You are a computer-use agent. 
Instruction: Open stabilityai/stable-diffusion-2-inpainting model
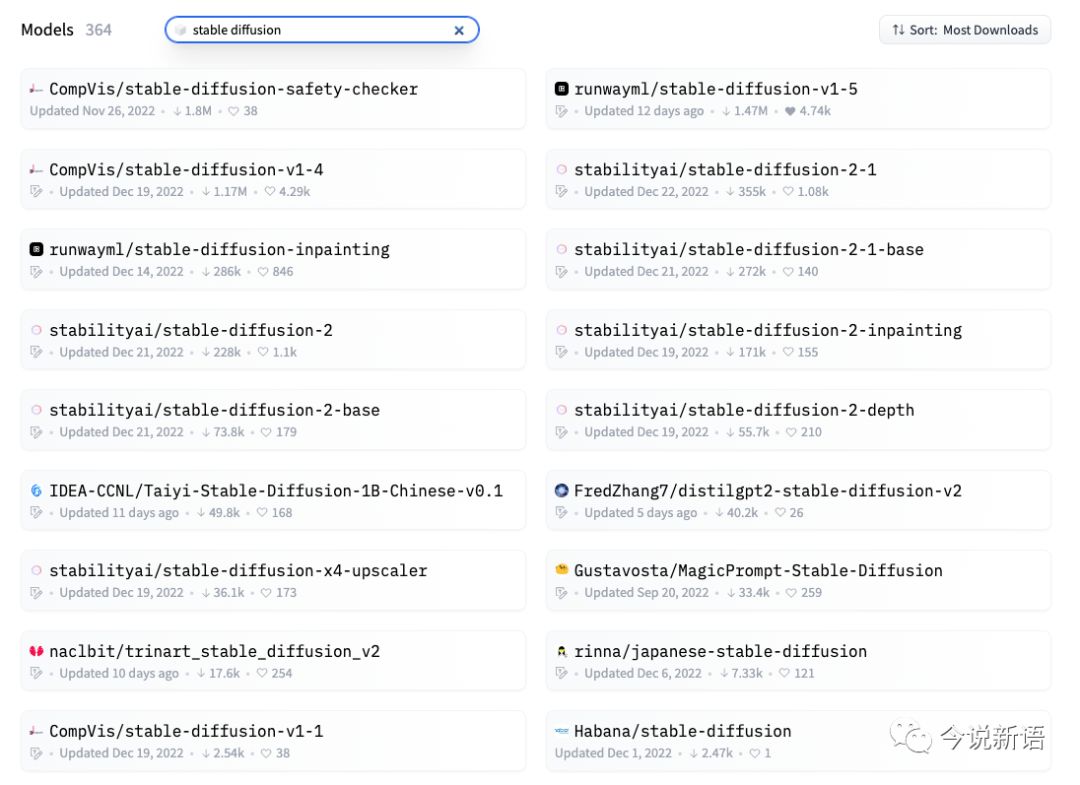coord(768,330)
